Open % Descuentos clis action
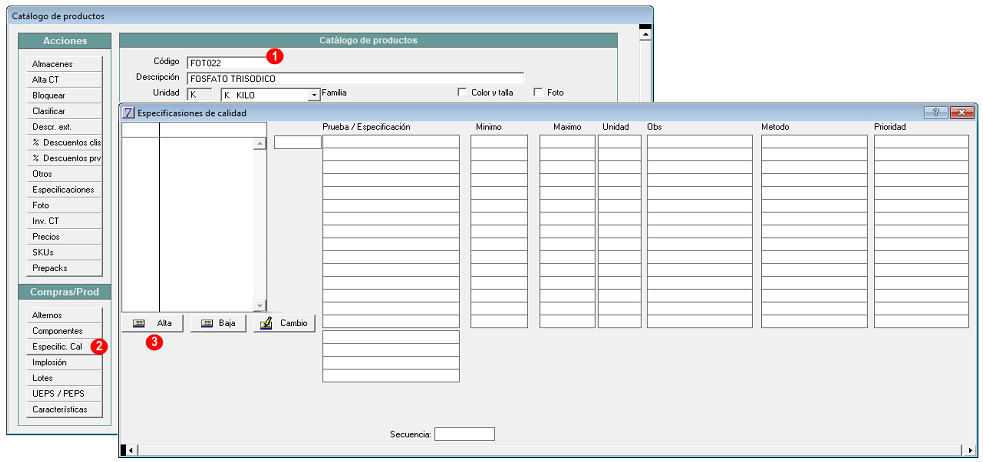 [65, 142]
